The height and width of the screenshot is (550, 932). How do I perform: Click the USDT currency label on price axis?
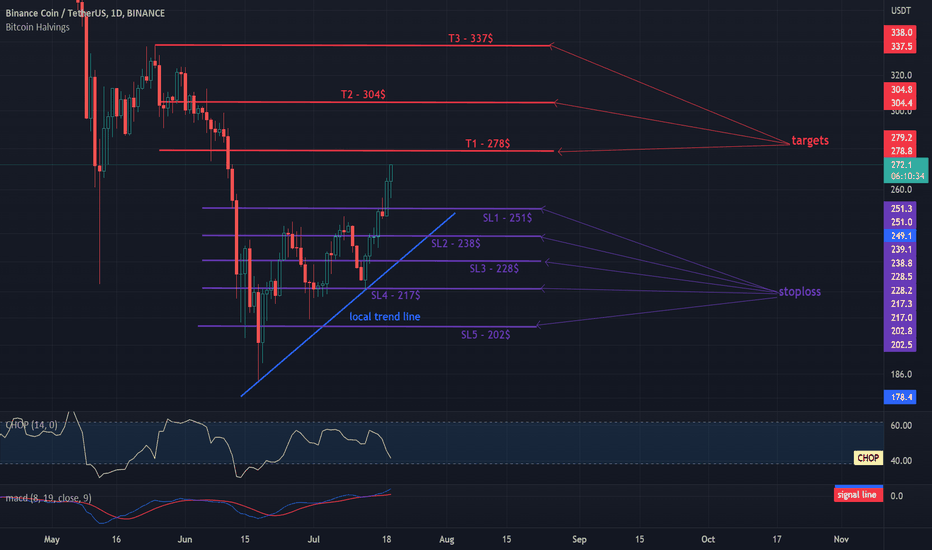(x=900, y=11)
